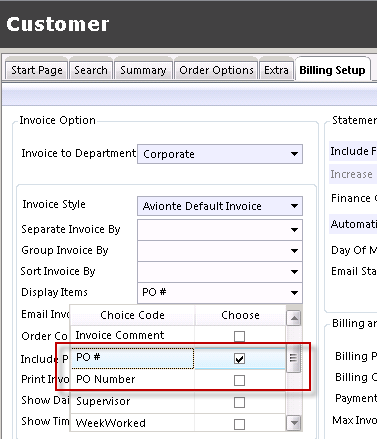Tick the Supervisor checkbox
Image resolution: width=377 pixels, height=439 pixels.
tap(239, 402)
